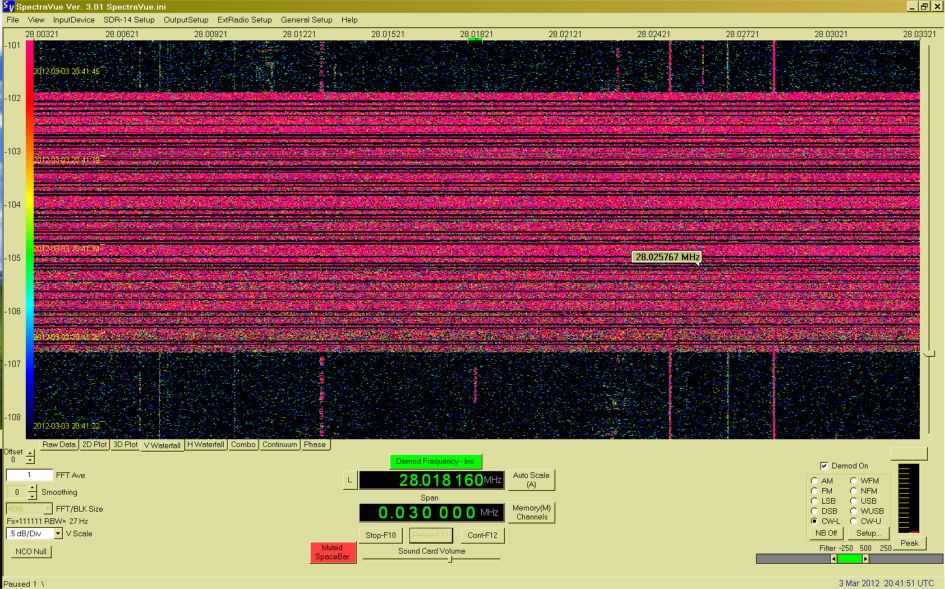Open the General Setup menu
Screen dimensions: 945x589
[306, 20]
